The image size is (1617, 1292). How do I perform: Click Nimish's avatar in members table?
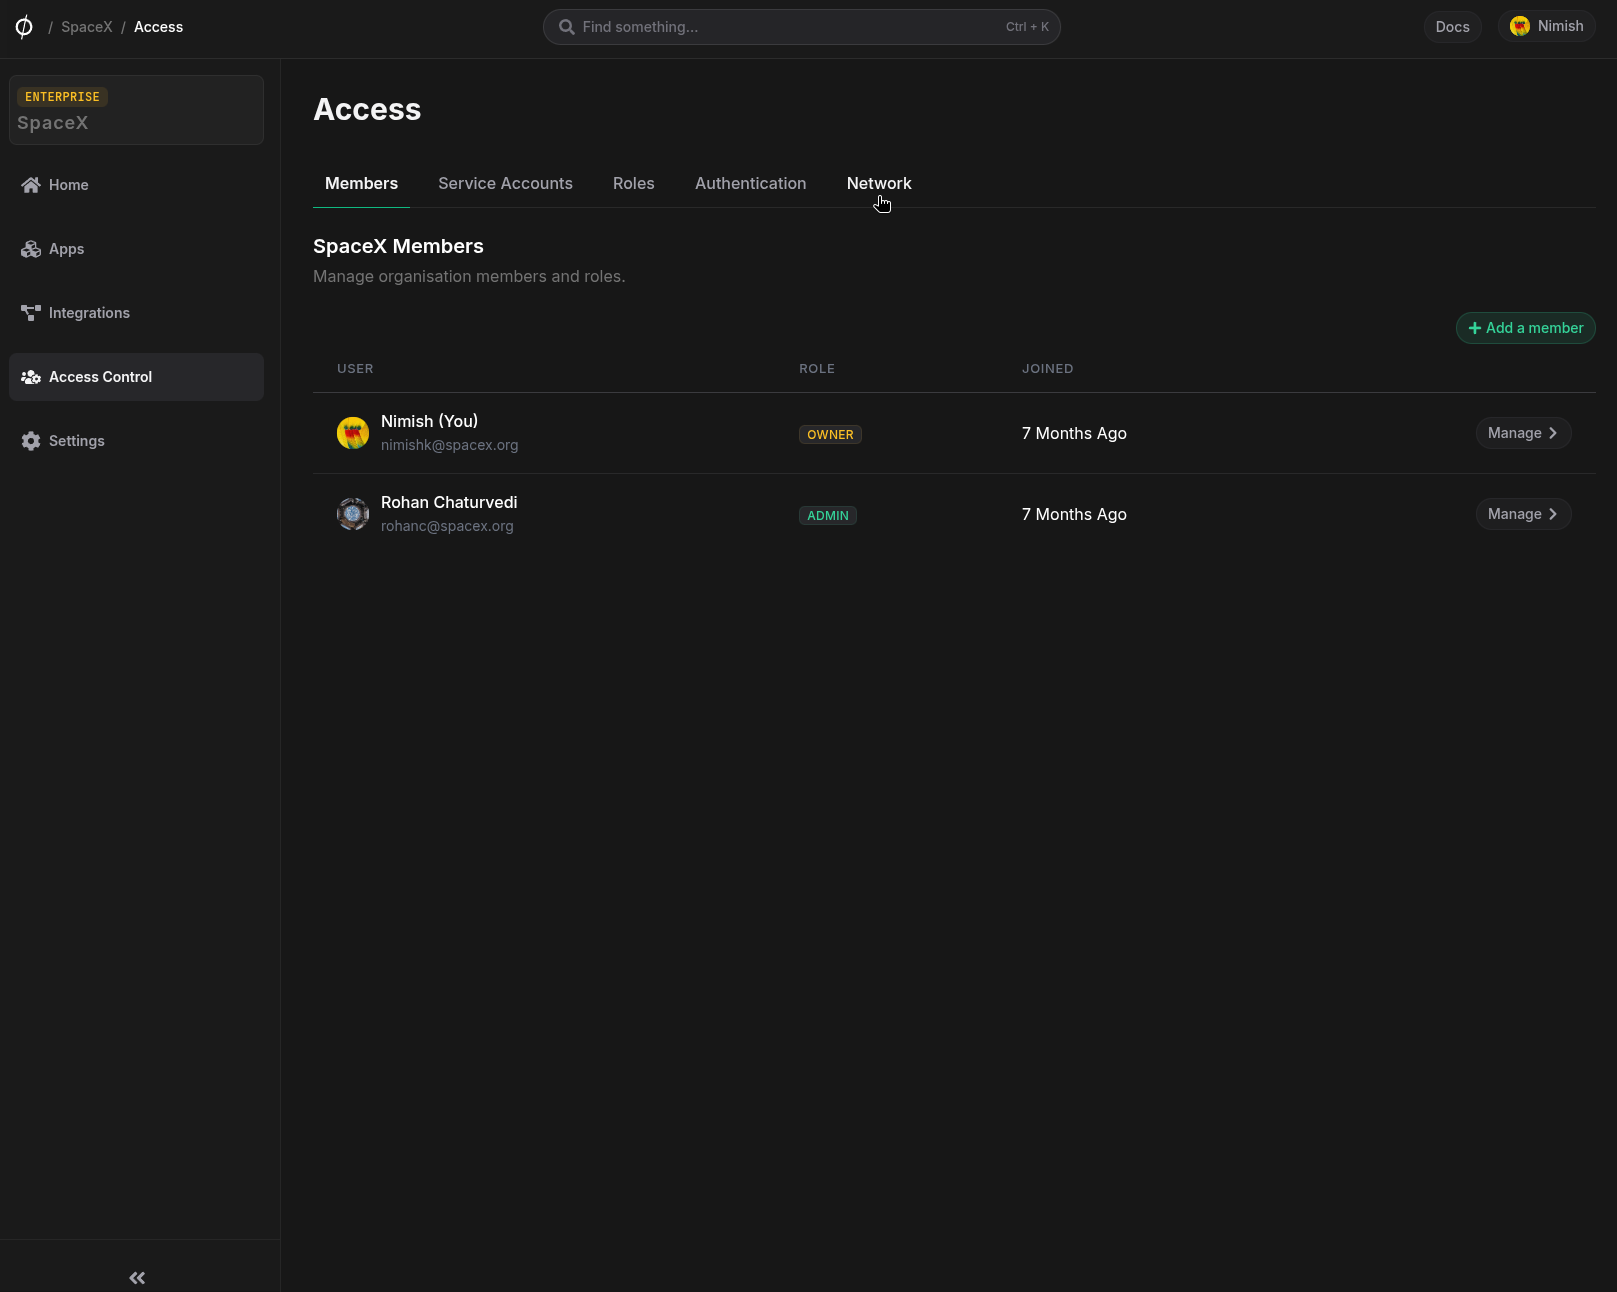point(353,433)
